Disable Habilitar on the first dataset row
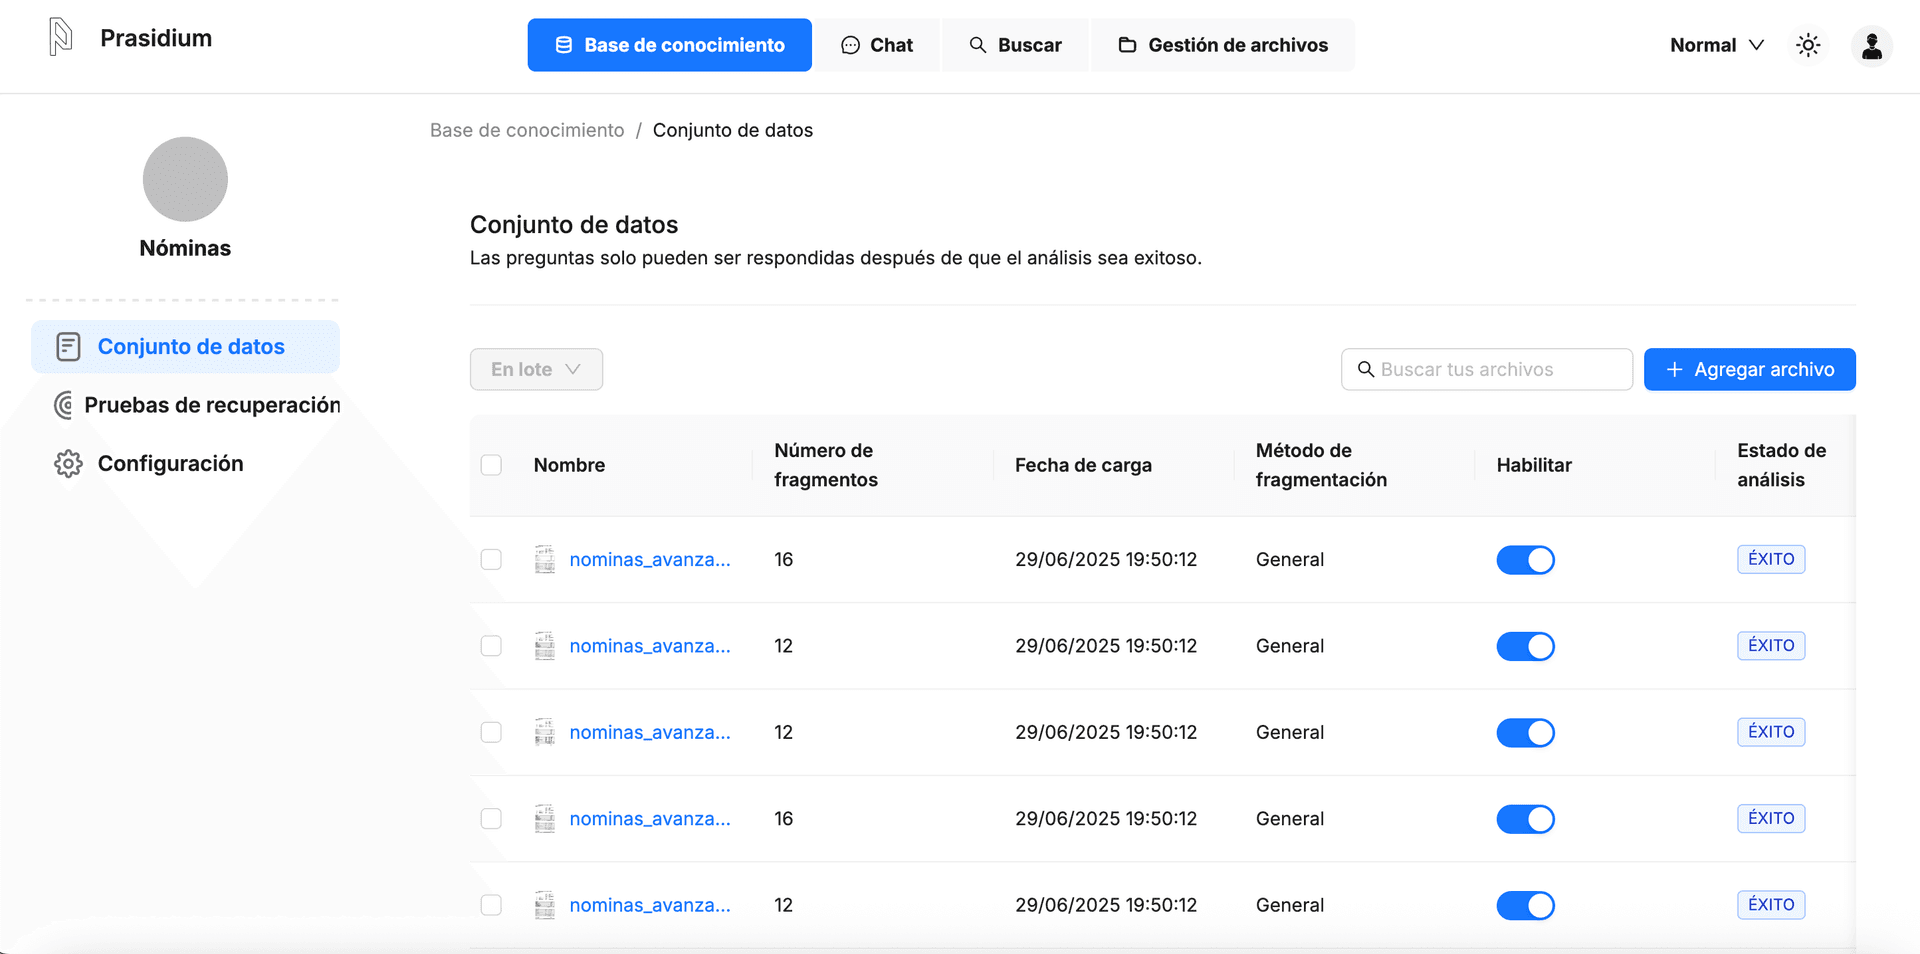Screen dimensions: 1920x954 [1525, 559]
